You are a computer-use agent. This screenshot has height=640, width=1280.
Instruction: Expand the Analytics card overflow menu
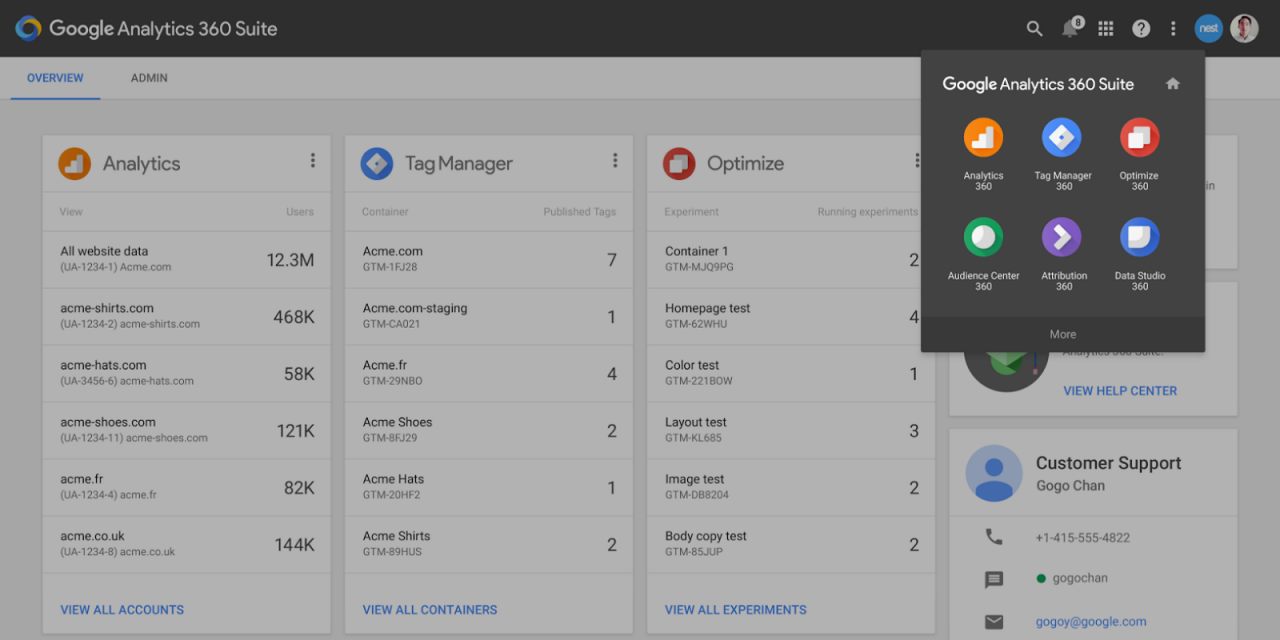pyautogui.click(x=313, y=161)
